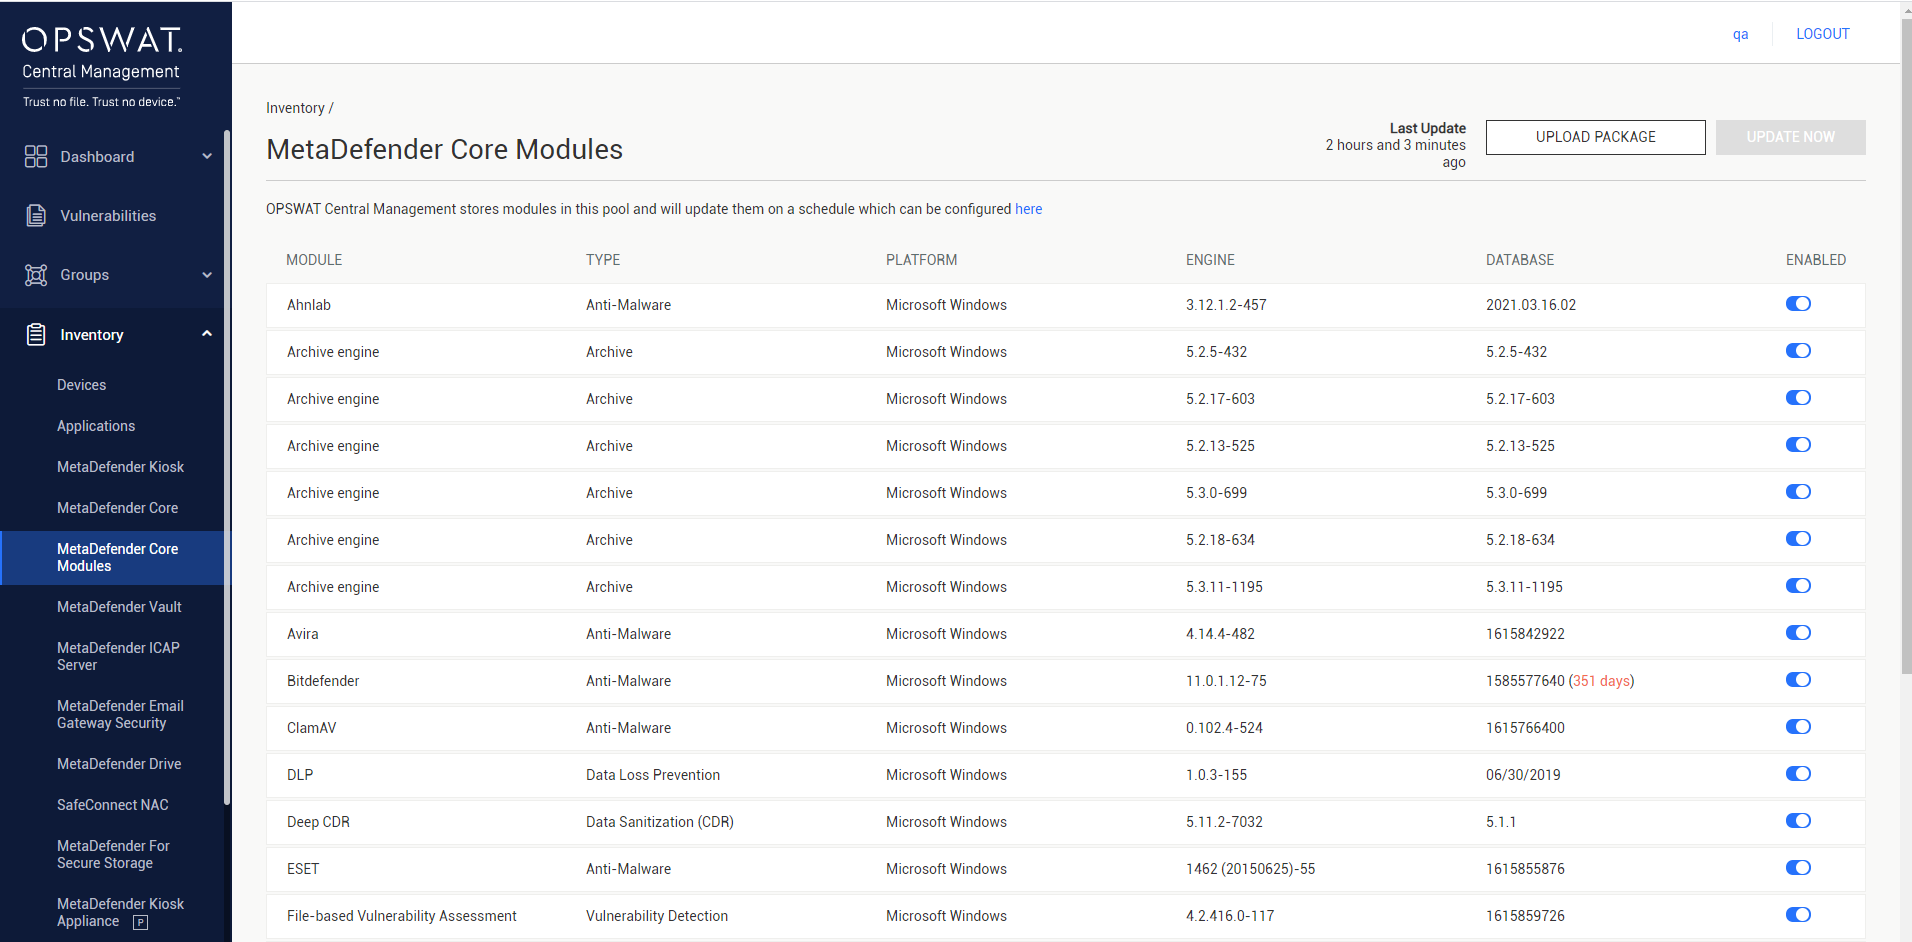Click the Groups network icon
Screen dimensions: 1912x942
pos(36,275)
